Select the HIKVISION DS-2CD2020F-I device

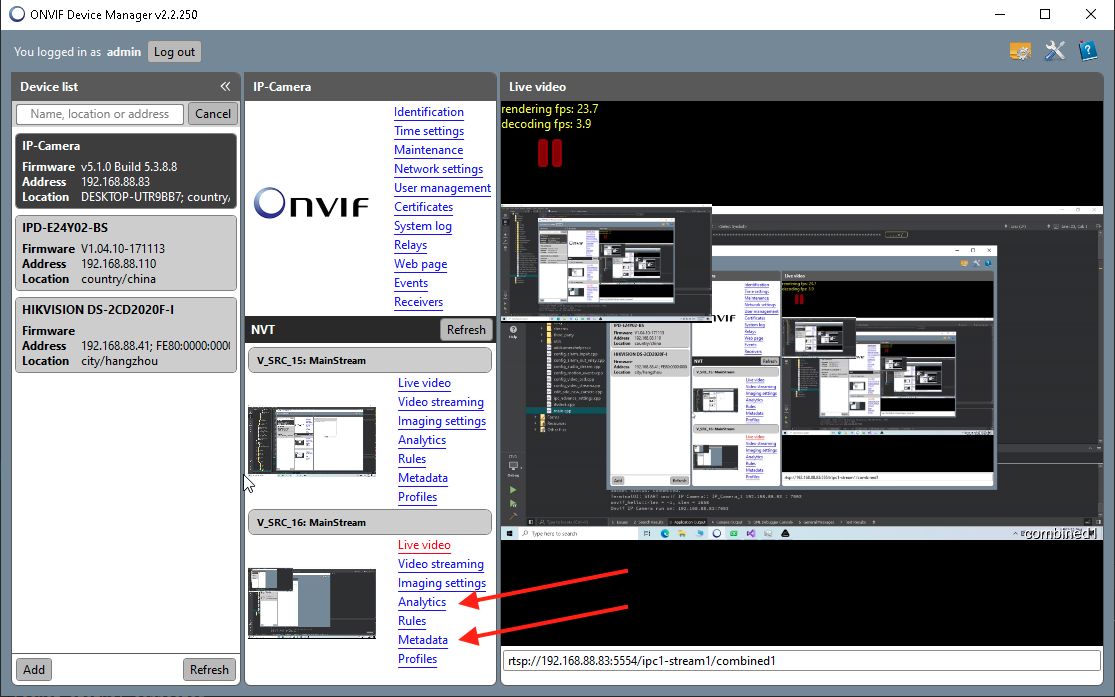[125, 332]
